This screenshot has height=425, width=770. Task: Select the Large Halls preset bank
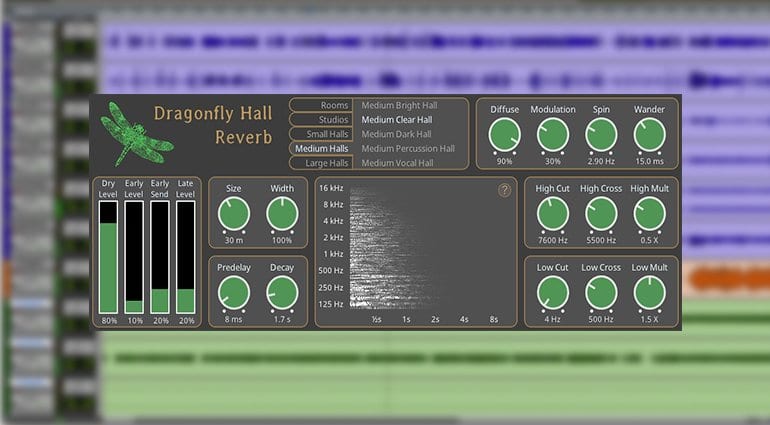click(321, 163)
